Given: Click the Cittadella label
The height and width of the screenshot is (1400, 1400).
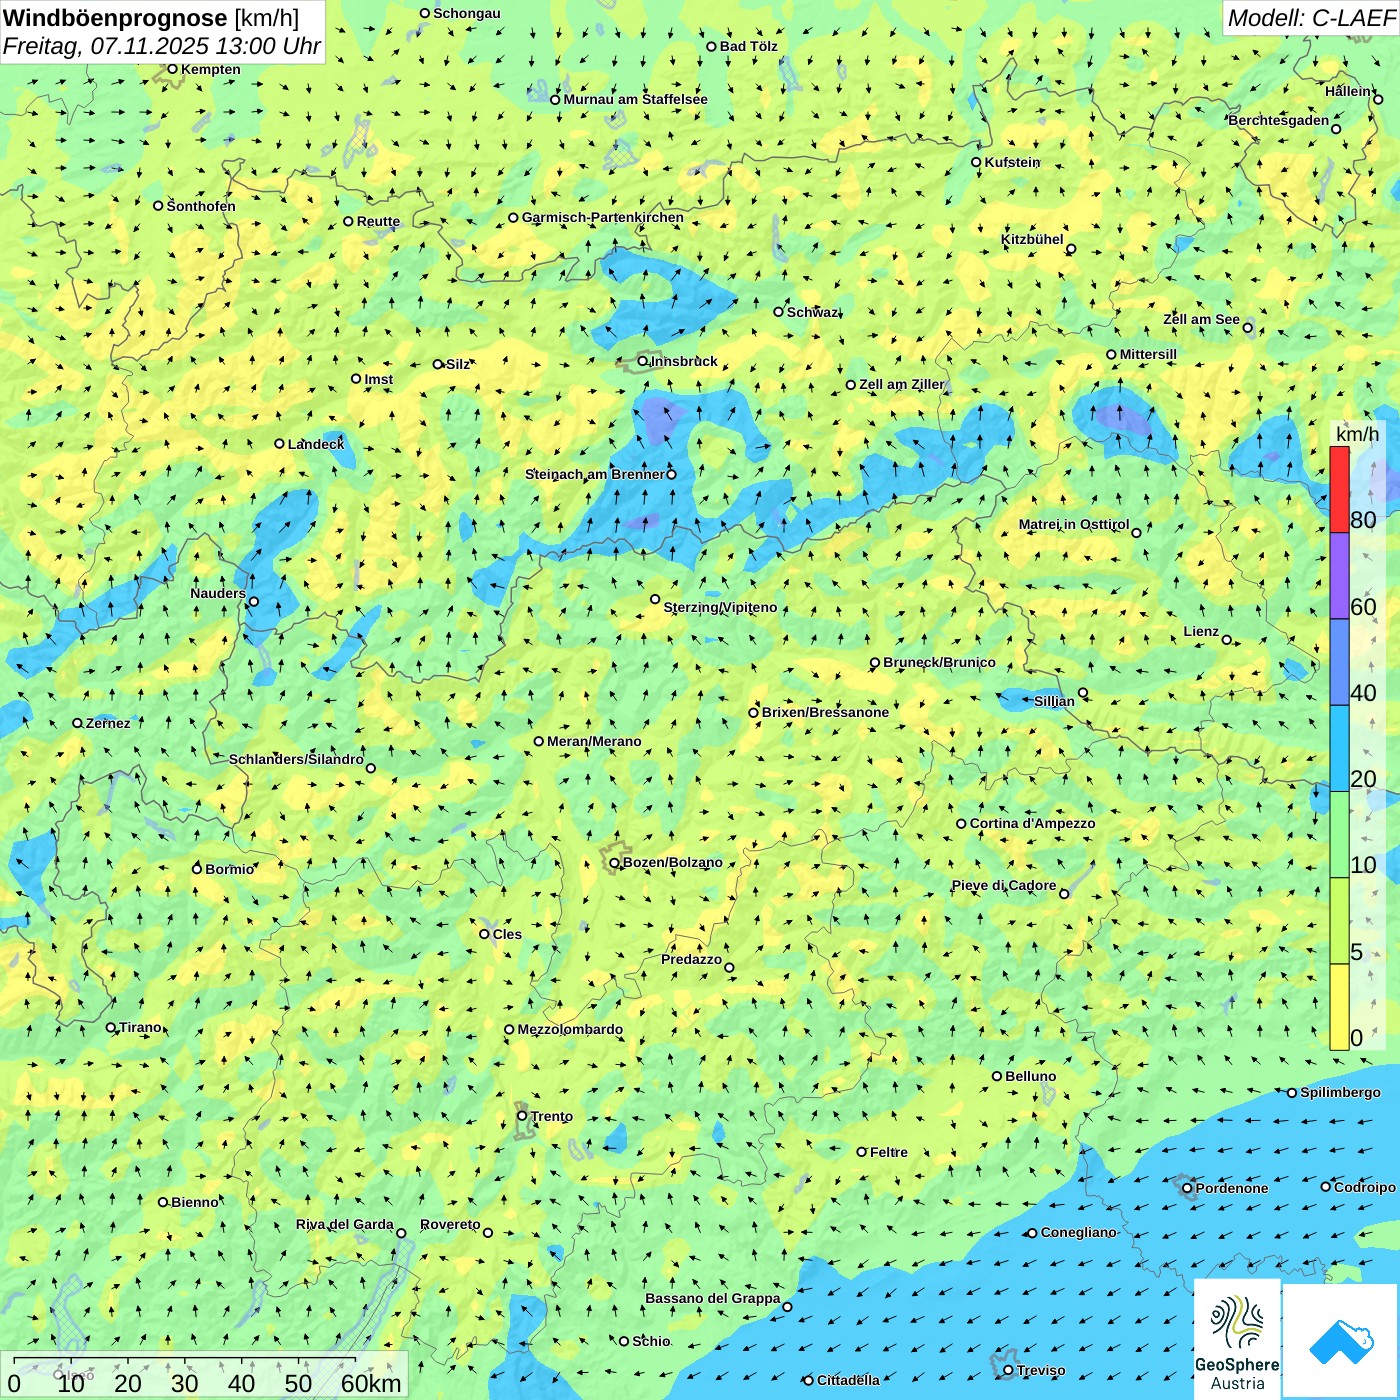Looking at the screenshot, I should click(x=848, y=1380).
